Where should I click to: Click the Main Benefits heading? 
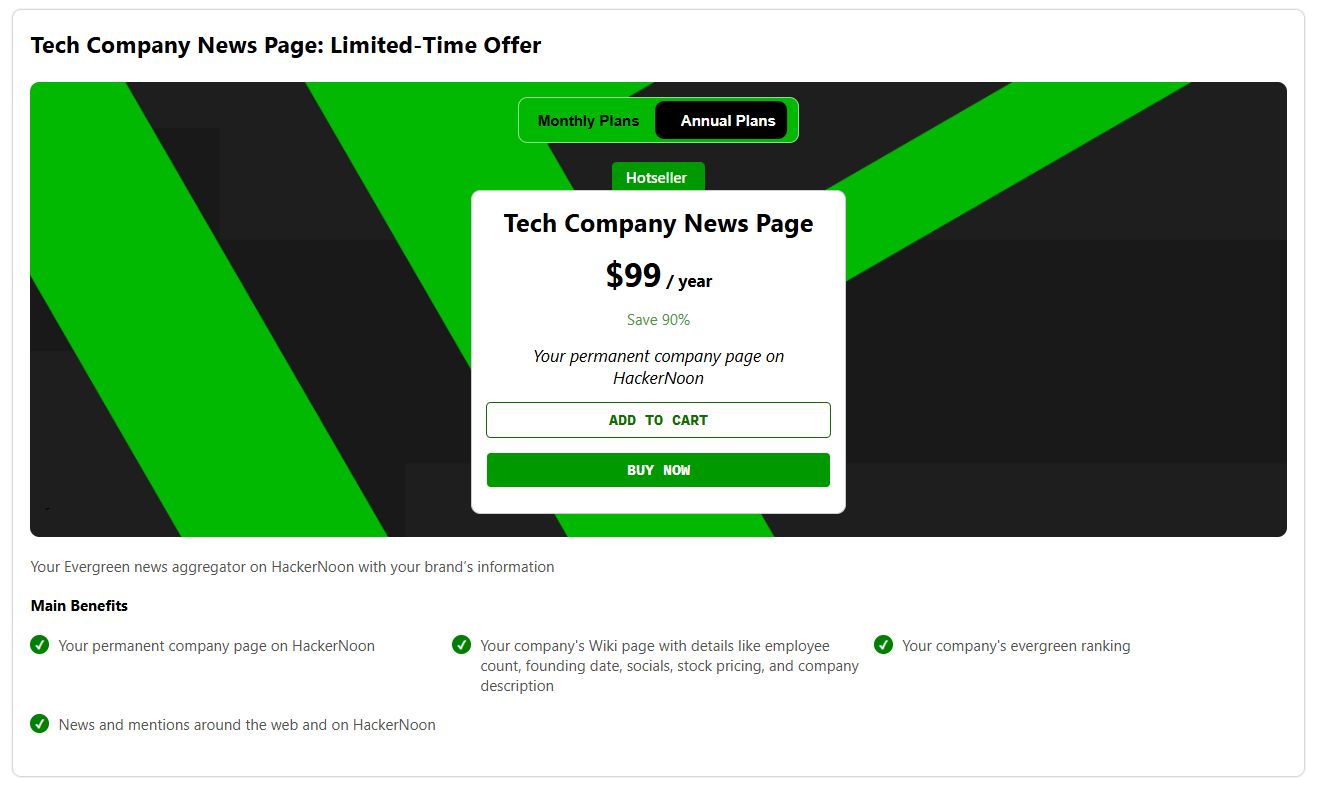pyautogui.click(x=79, y=606)
